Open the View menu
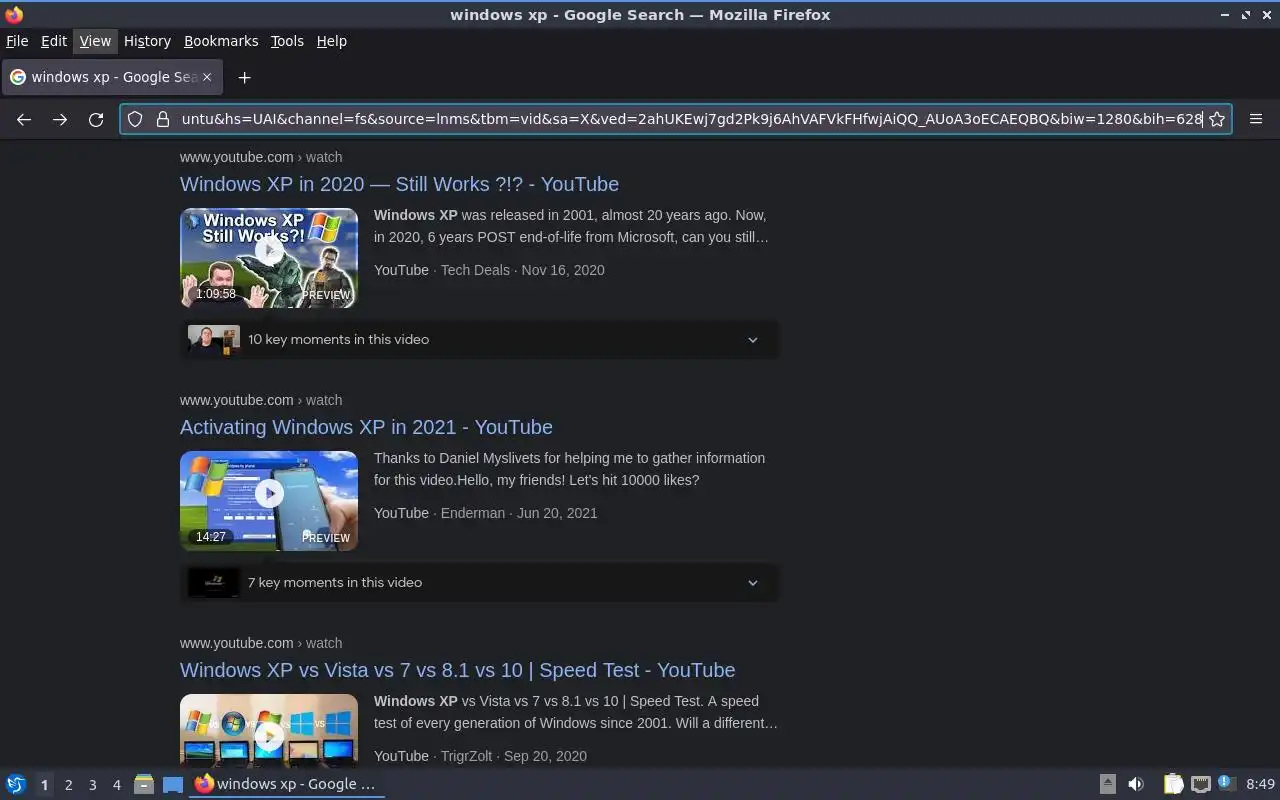The image size is (1280, 800). pyautogui.click(x=95, y=41)
